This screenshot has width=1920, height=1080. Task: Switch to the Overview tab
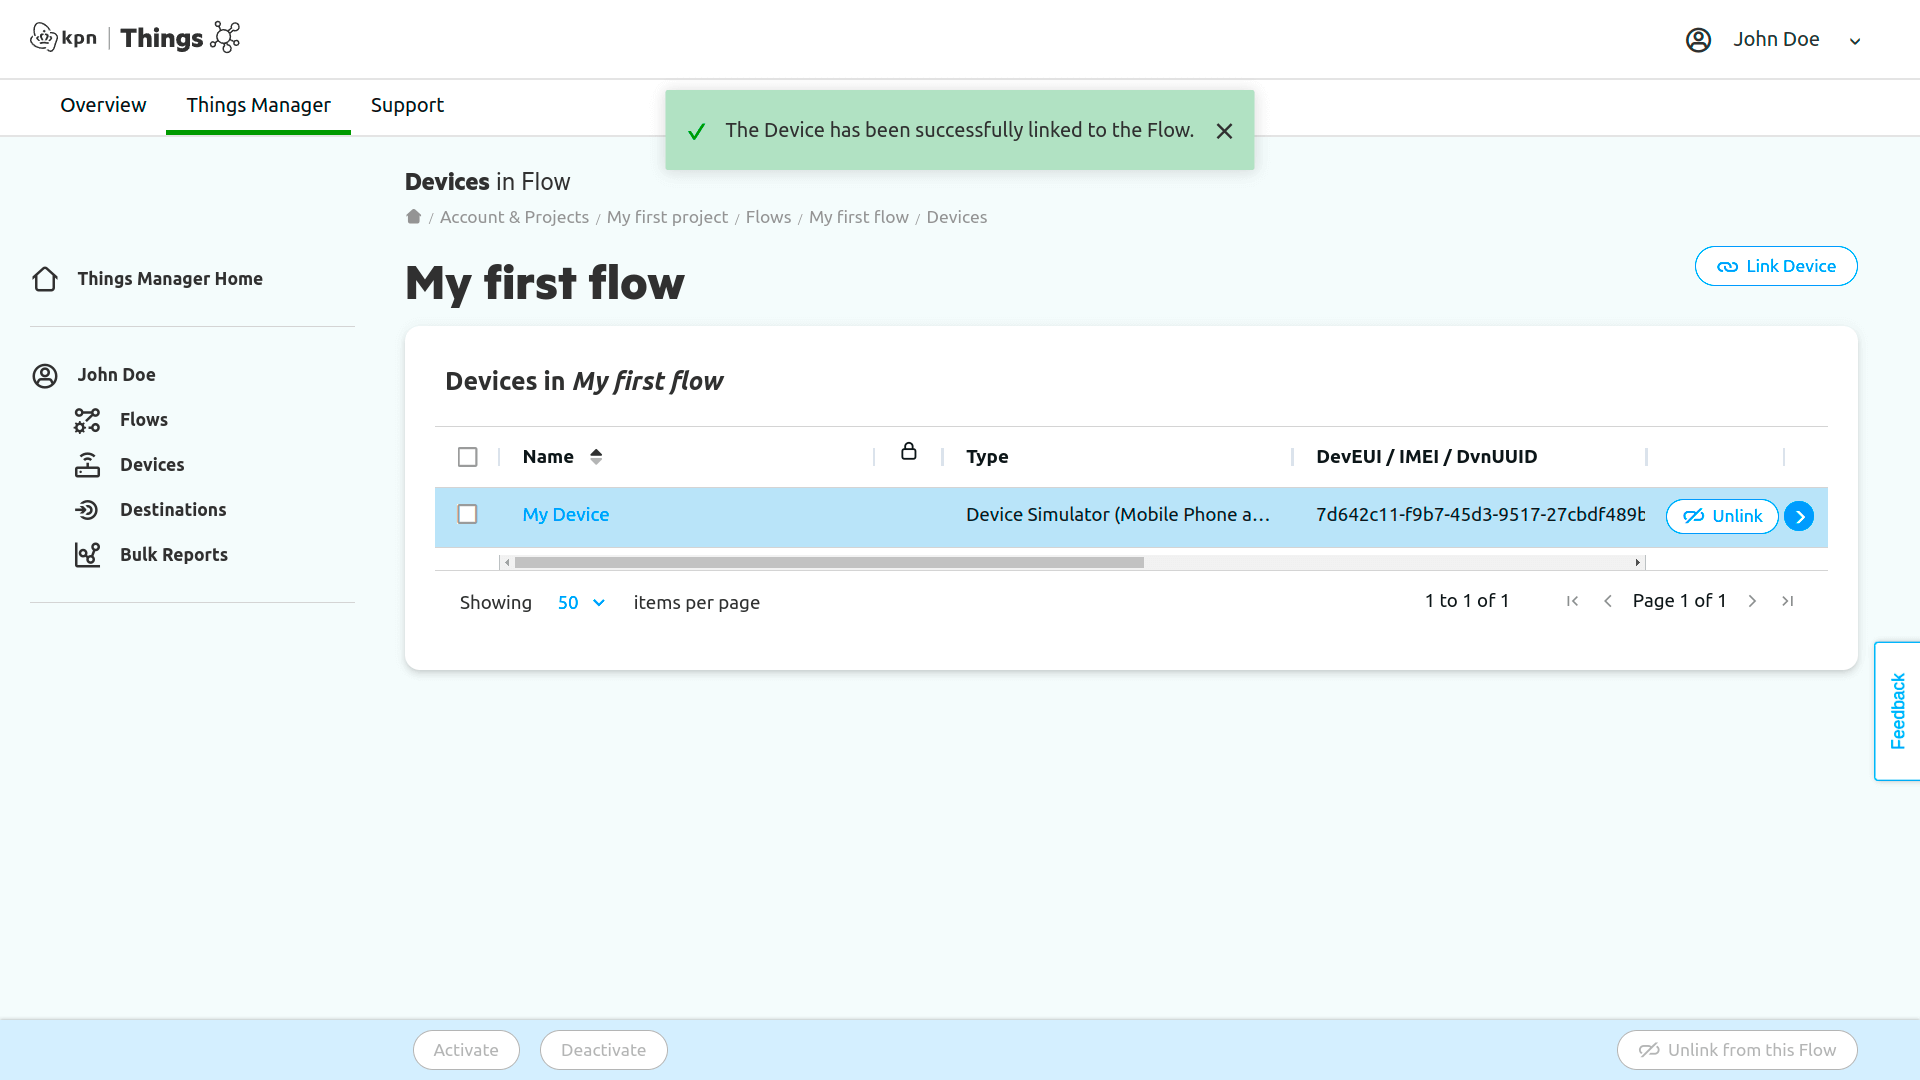pos(103,105)
